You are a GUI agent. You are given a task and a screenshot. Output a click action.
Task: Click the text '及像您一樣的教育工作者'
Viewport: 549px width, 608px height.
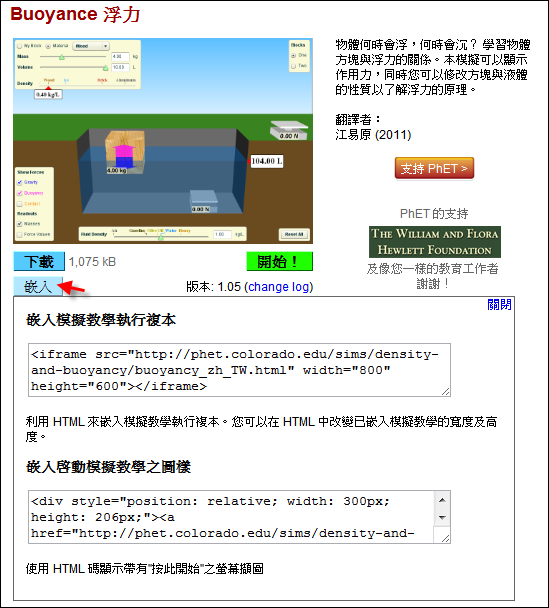click(433, 269)
